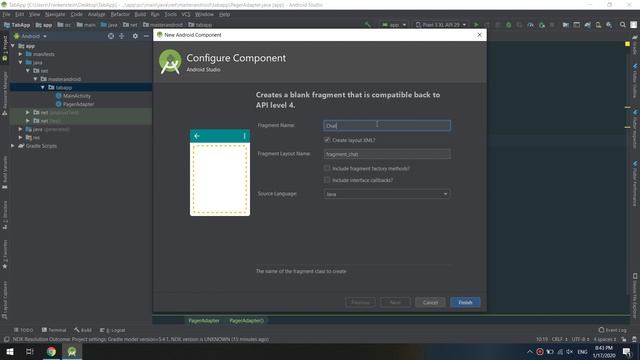This screenshot has width=640, height=360.
Task: Open Chrome from the Windows taskbar
Action: point(51,351)
